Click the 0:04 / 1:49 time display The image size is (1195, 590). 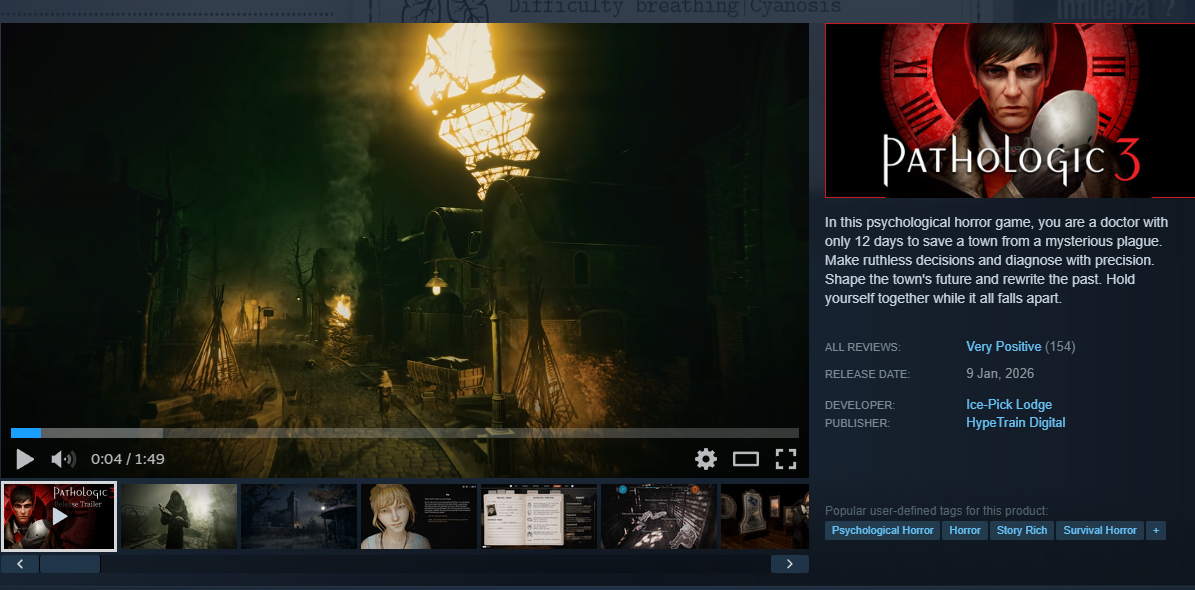(x=127, y=459)
